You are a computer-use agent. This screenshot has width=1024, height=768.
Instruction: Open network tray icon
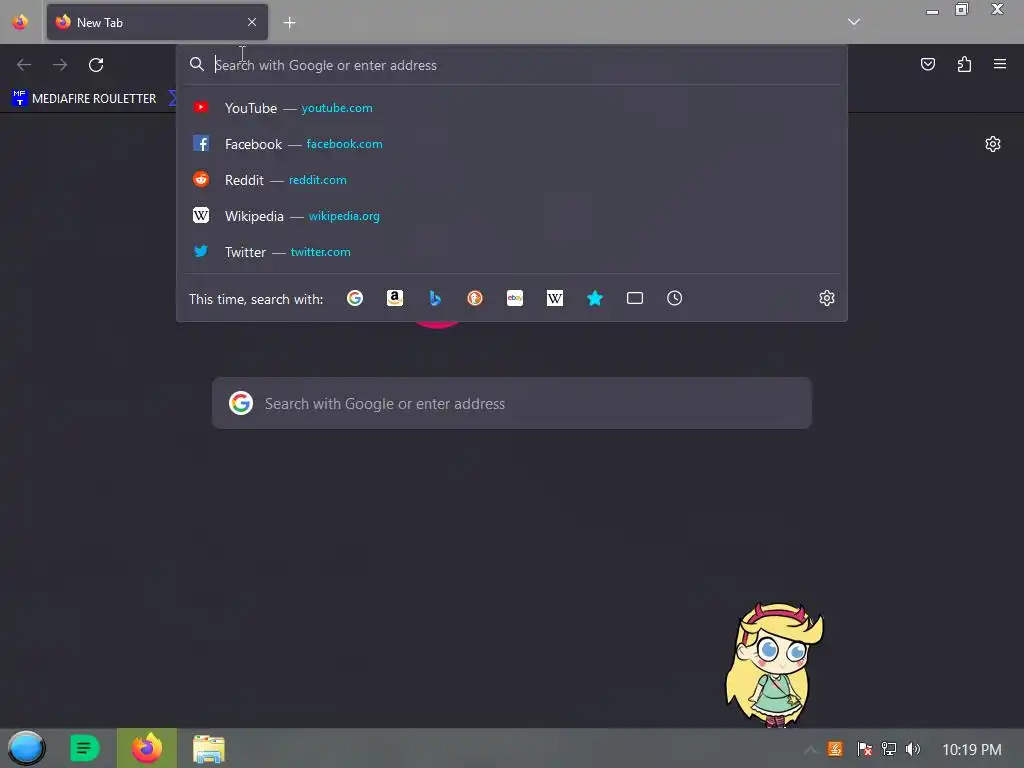(888, 749)
